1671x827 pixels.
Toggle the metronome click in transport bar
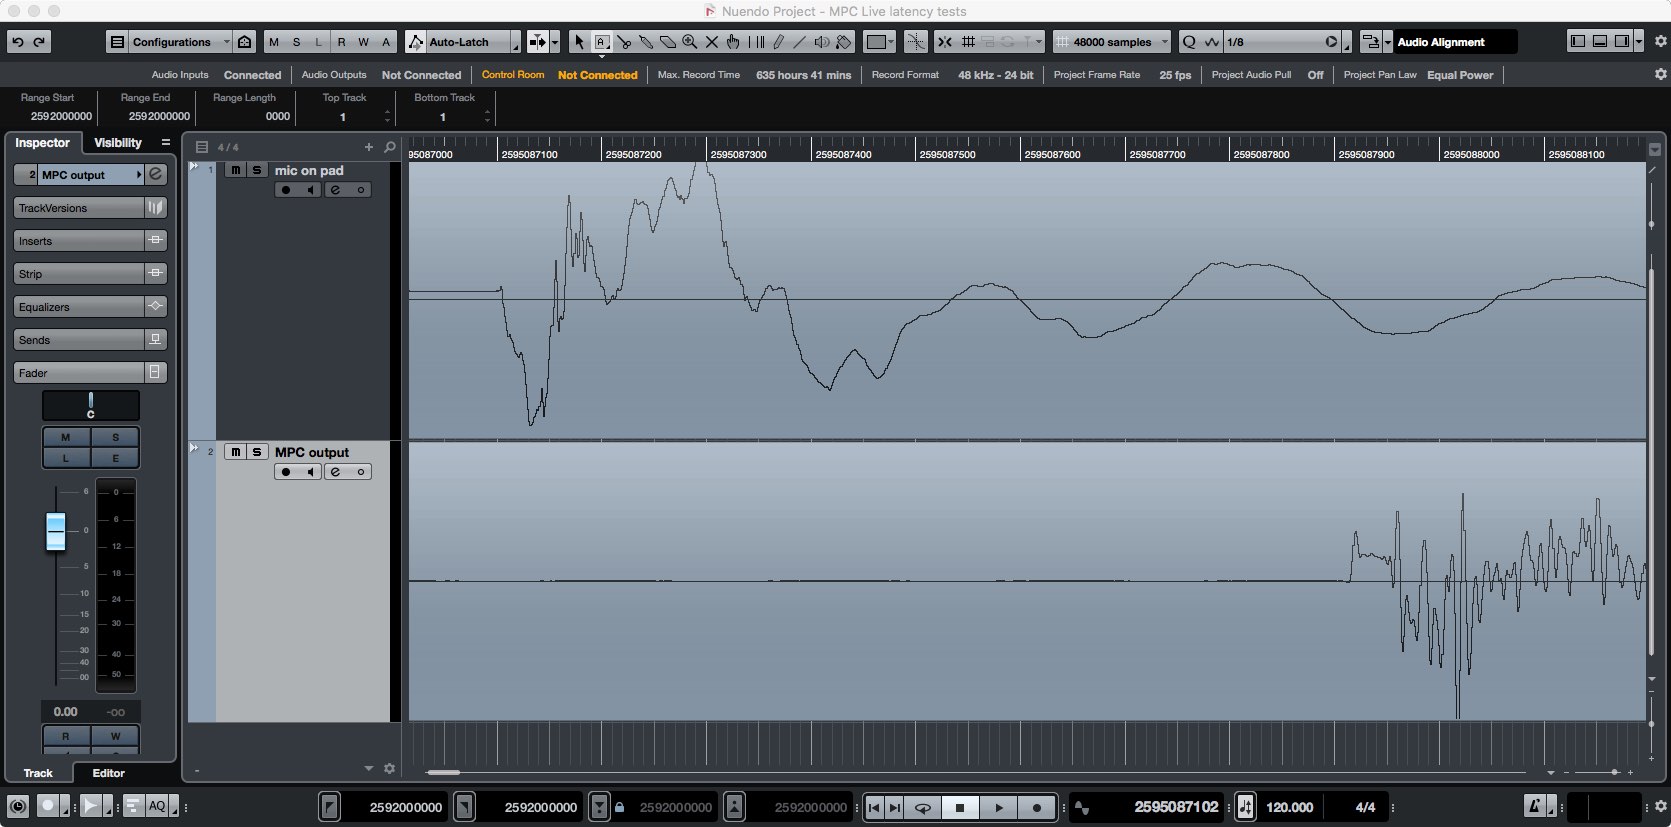click(1535, 807)
